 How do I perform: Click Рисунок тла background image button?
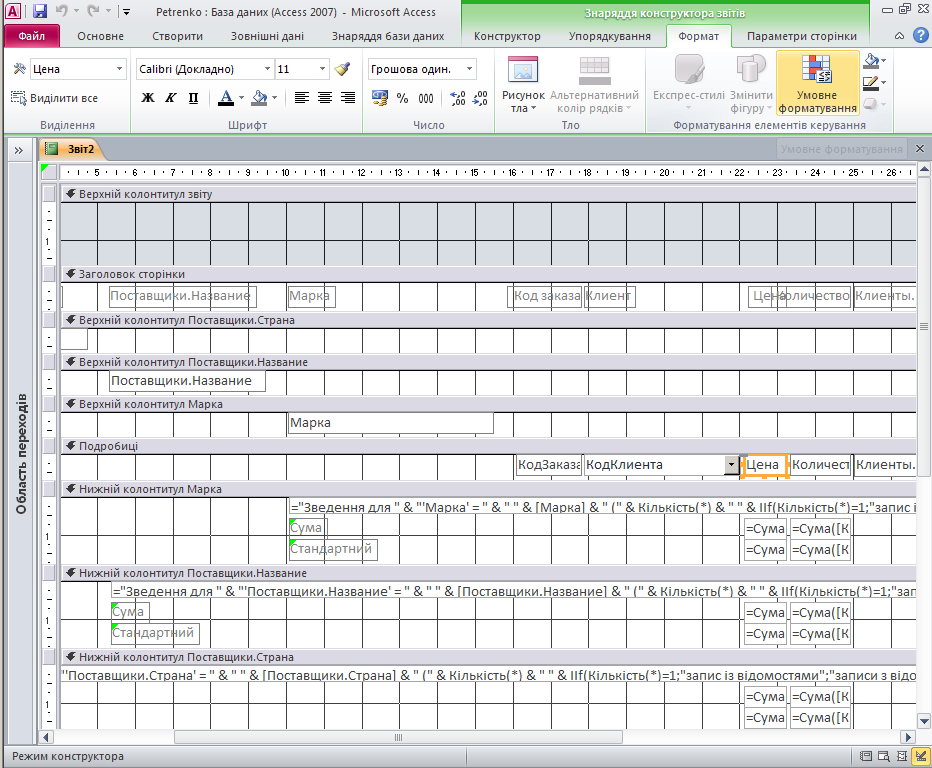click(522, 87)
